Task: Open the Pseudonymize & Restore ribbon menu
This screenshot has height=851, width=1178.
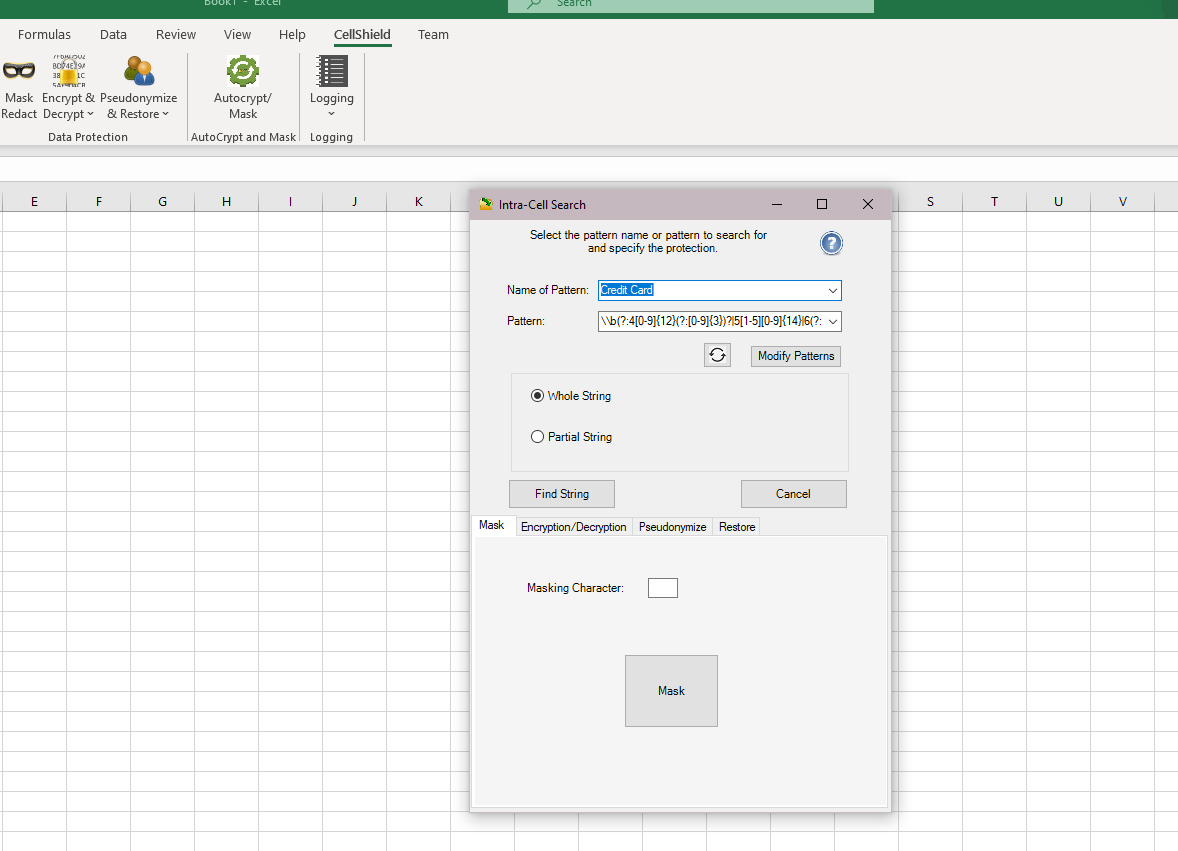Action: [138, 88]
